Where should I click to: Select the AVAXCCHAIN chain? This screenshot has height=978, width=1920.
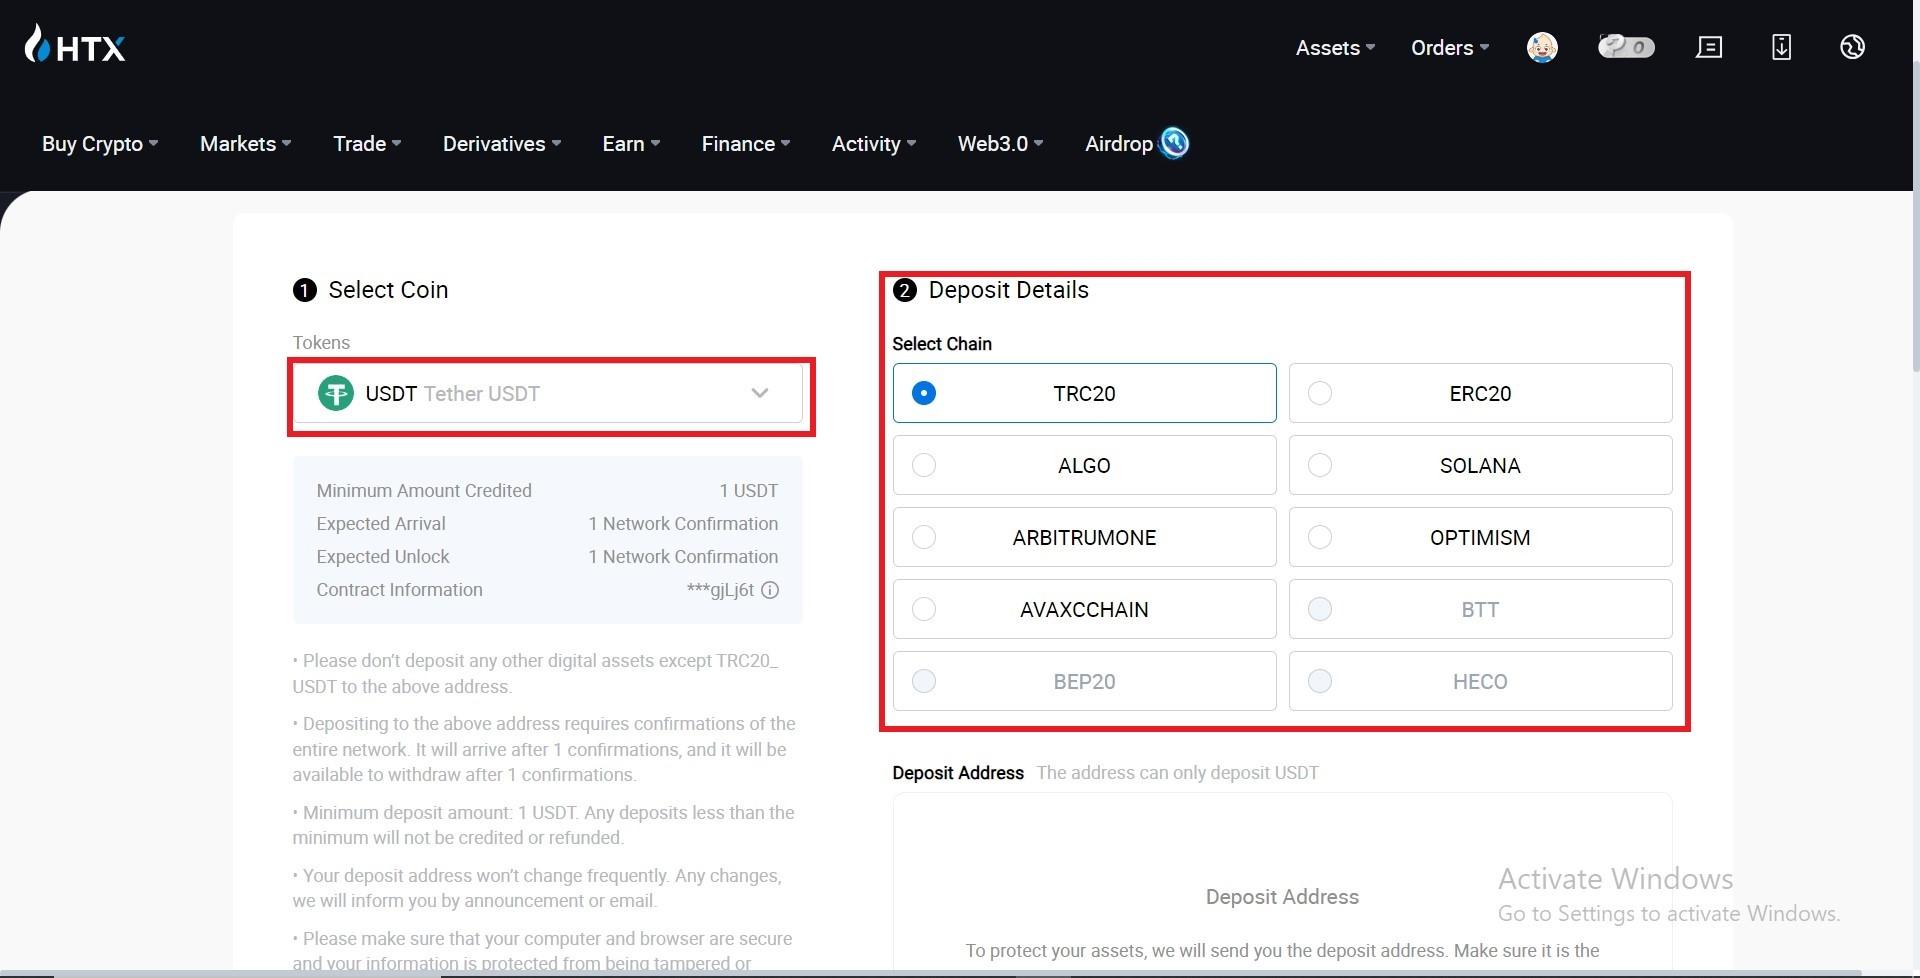pos(1084,609)
